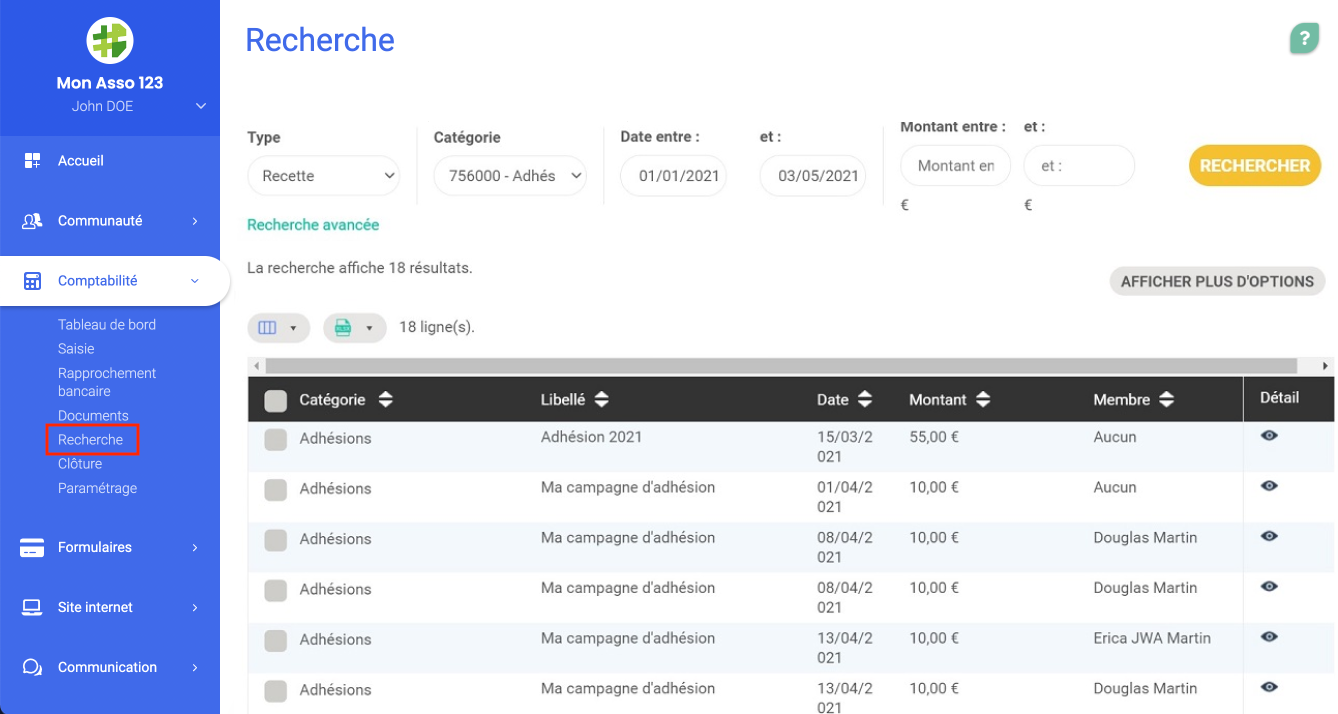
Task: Expand the Site internet menu chevron
Action: 195,608
